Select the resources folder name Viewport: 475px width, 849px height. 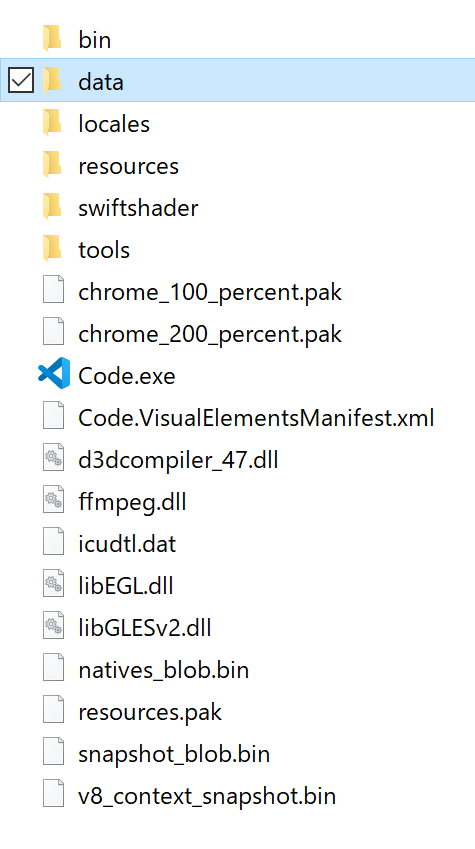coord(128,166)
